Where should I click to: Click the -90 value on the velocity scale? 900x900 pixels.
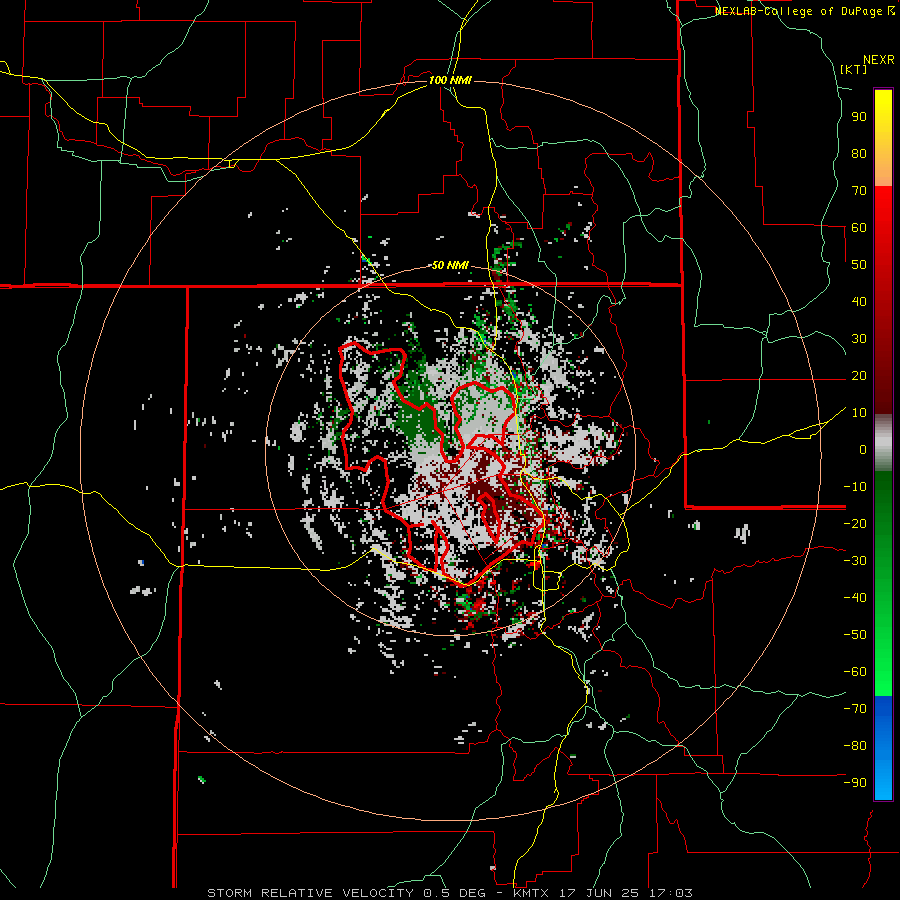[x=855, y=782]
